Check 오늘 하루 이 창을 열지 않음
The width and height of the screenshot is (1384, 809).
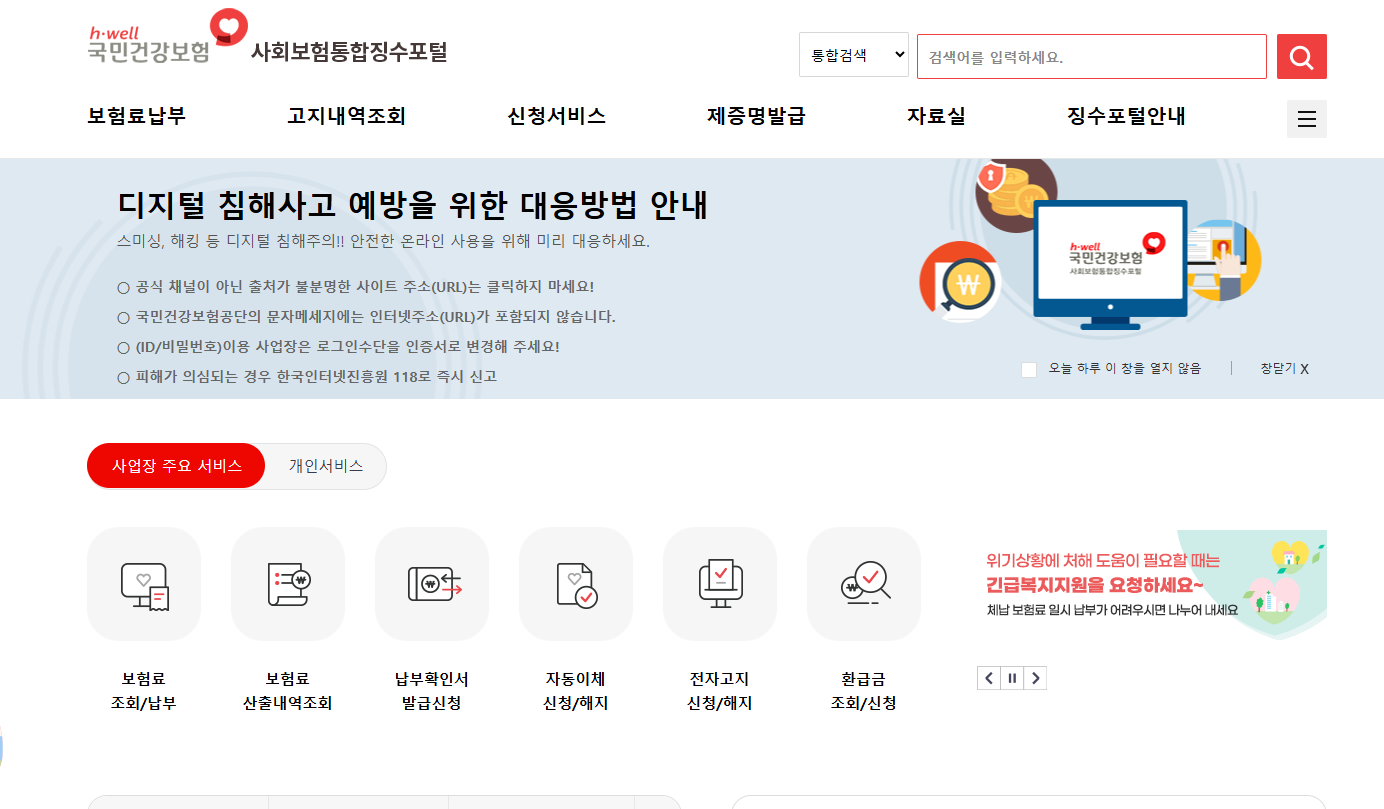(1029, 370)
